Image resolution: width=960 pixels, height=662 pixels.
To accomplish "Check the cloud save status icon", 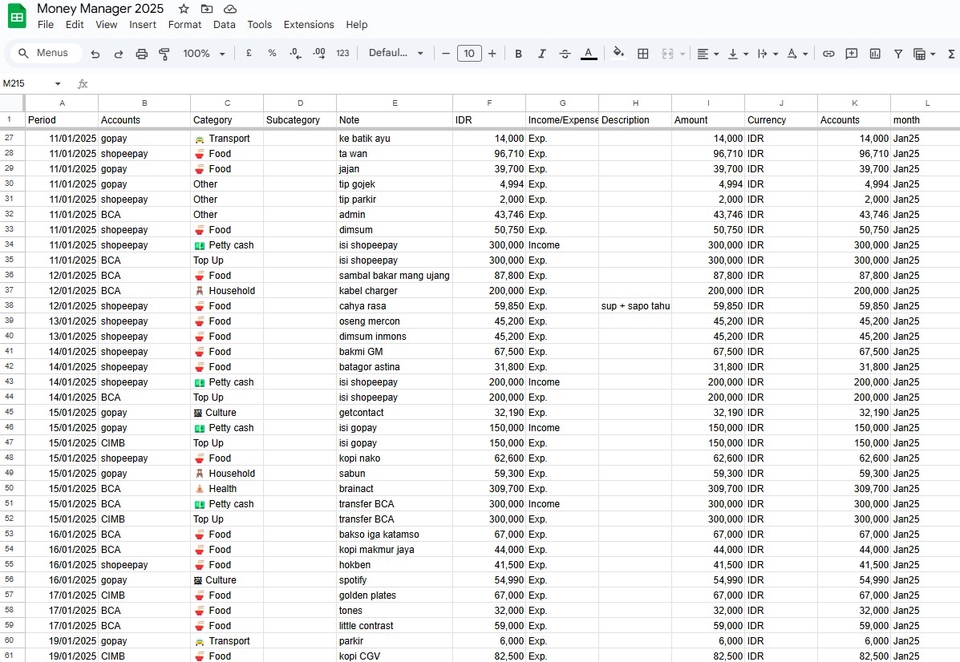I will pyautogui.click(x=230, y=9).
